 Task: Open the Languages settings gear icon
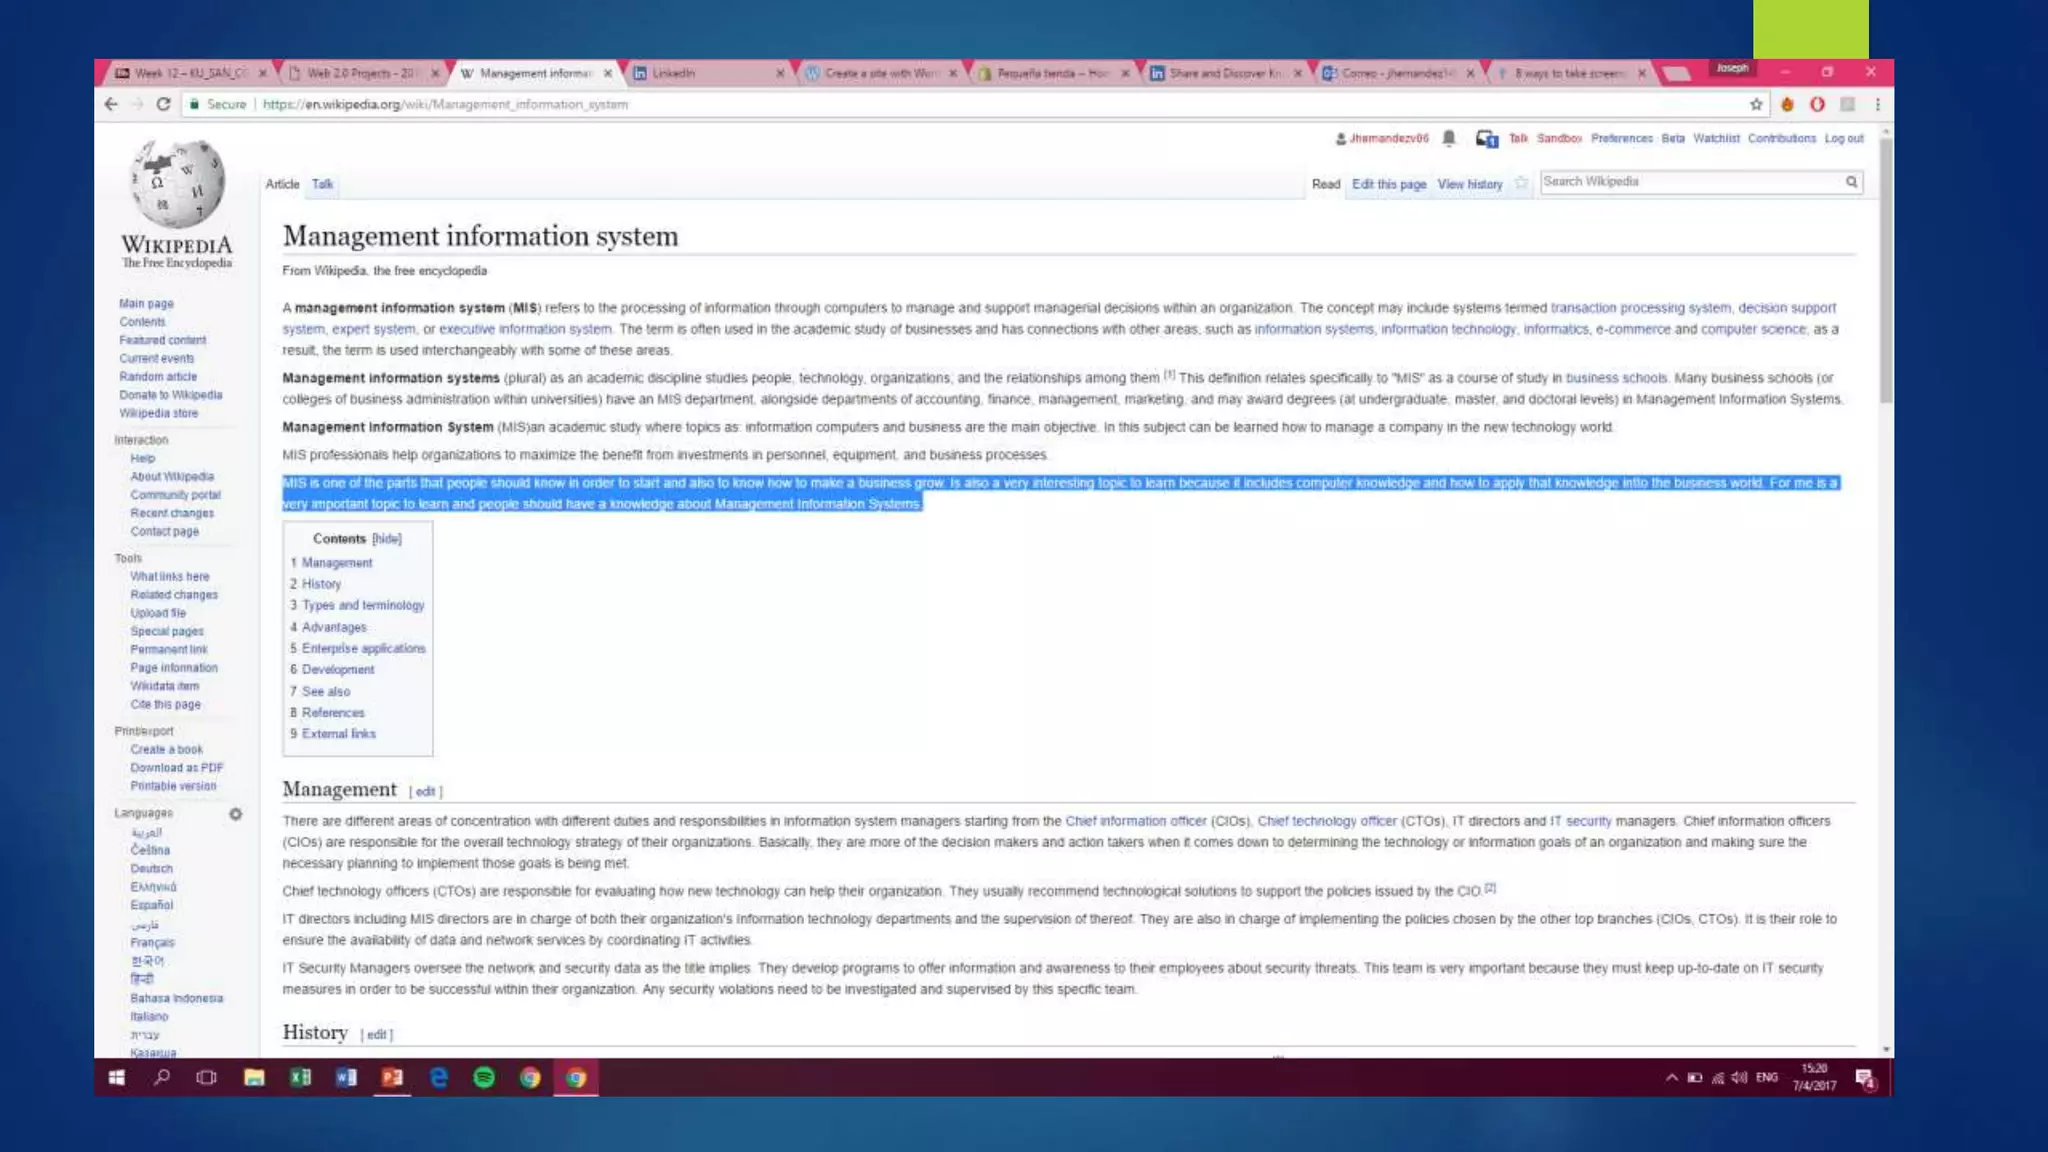point(236,814)
